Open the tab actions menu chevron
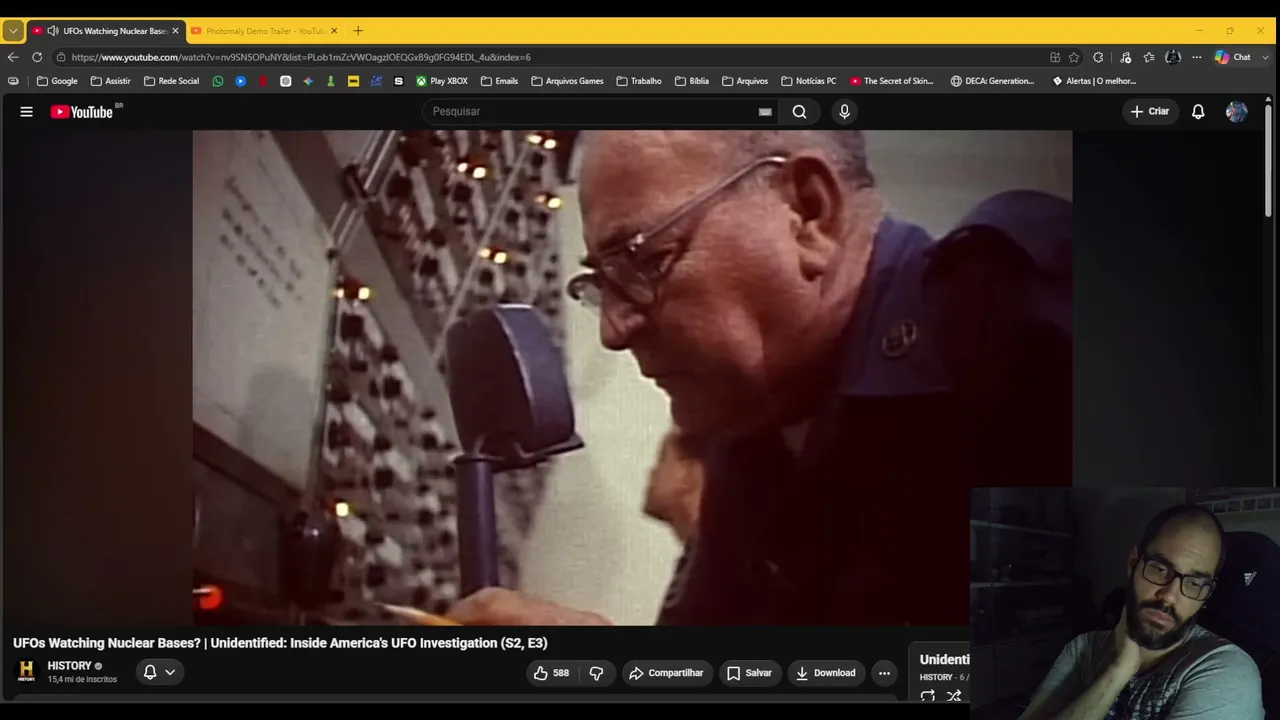The height and width of the screenshot is (720, 1280). [x=13, y=31]
